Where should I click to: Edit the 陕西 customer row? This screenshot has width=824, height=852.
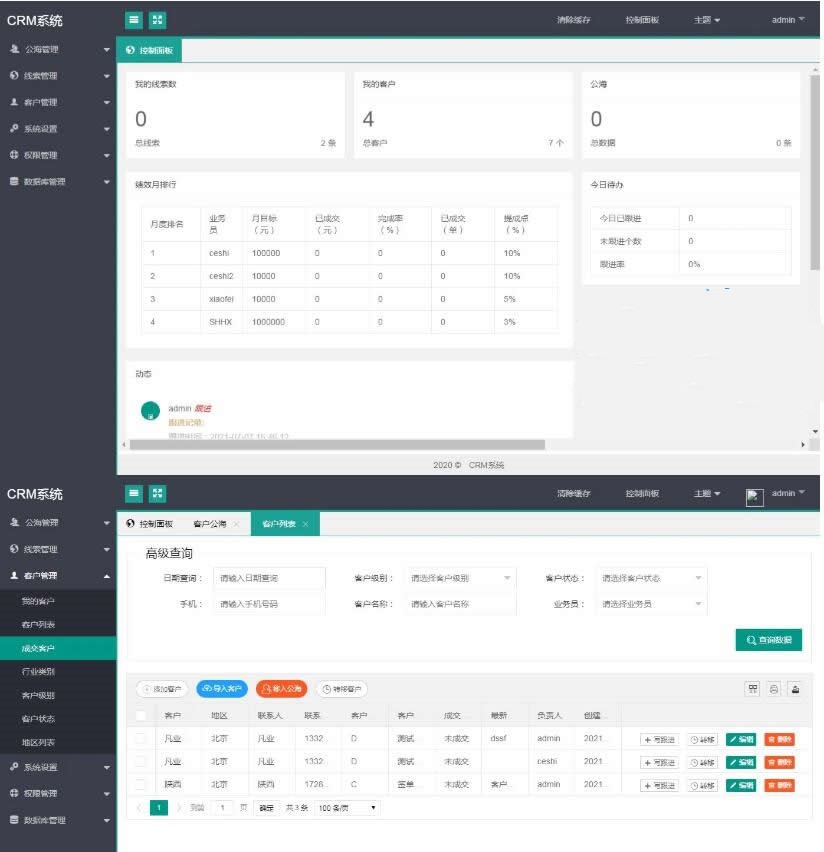pyautogui.click(x=741, y=785)
